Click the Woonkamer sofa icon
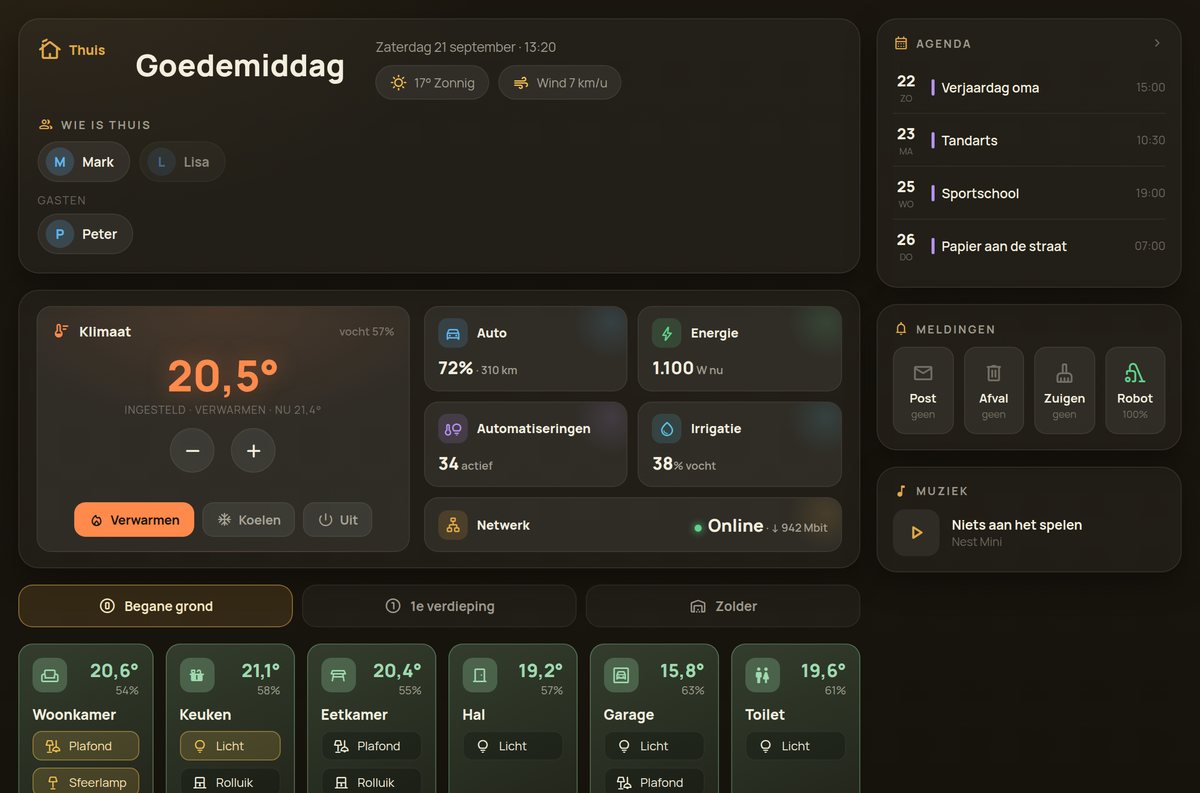This screenshot has height=793, width=1200. tap(50, 675)
